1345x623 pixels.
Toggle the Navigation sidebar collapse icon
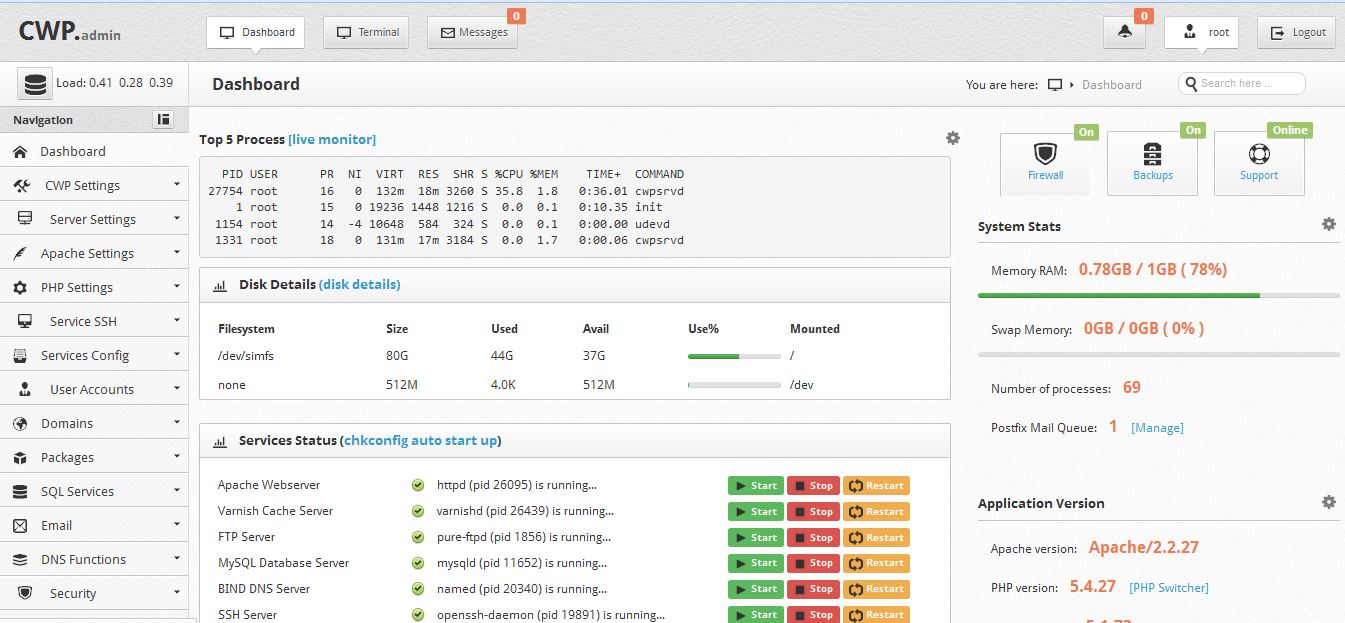pos(163,120)
